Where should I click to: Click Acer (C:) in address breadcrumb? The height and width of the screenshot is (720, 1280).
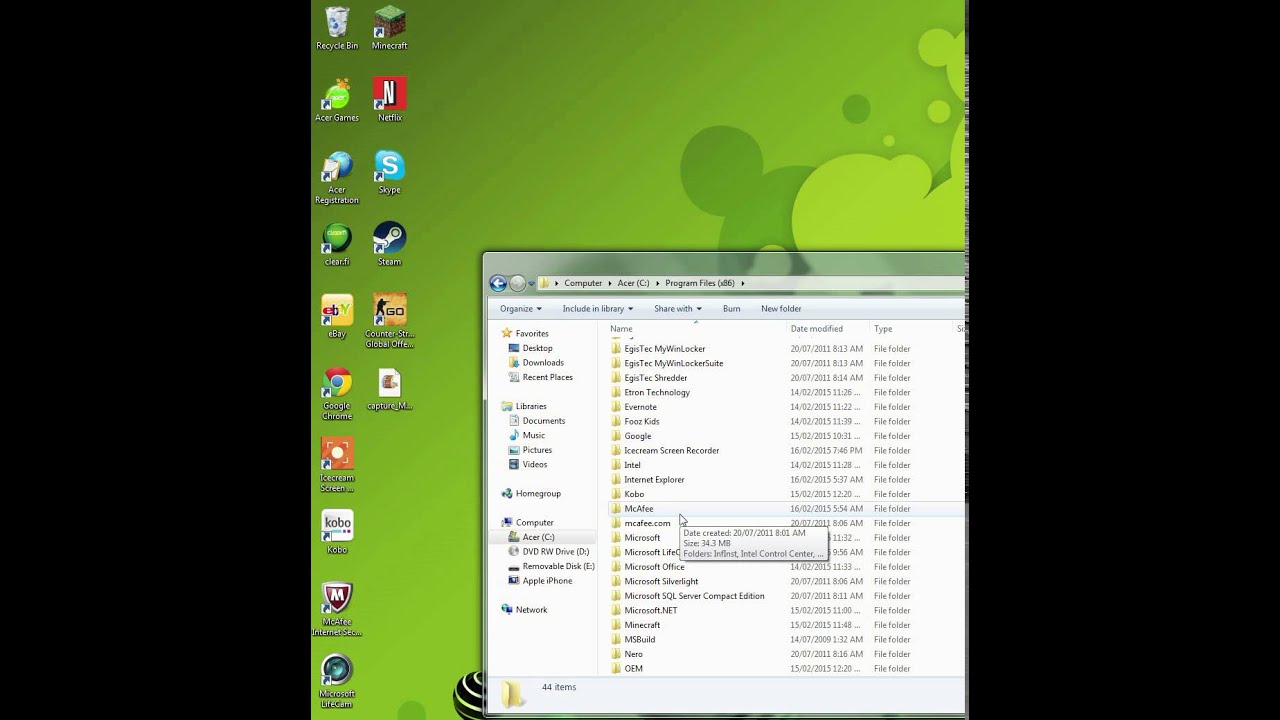(x=633, y=283)
